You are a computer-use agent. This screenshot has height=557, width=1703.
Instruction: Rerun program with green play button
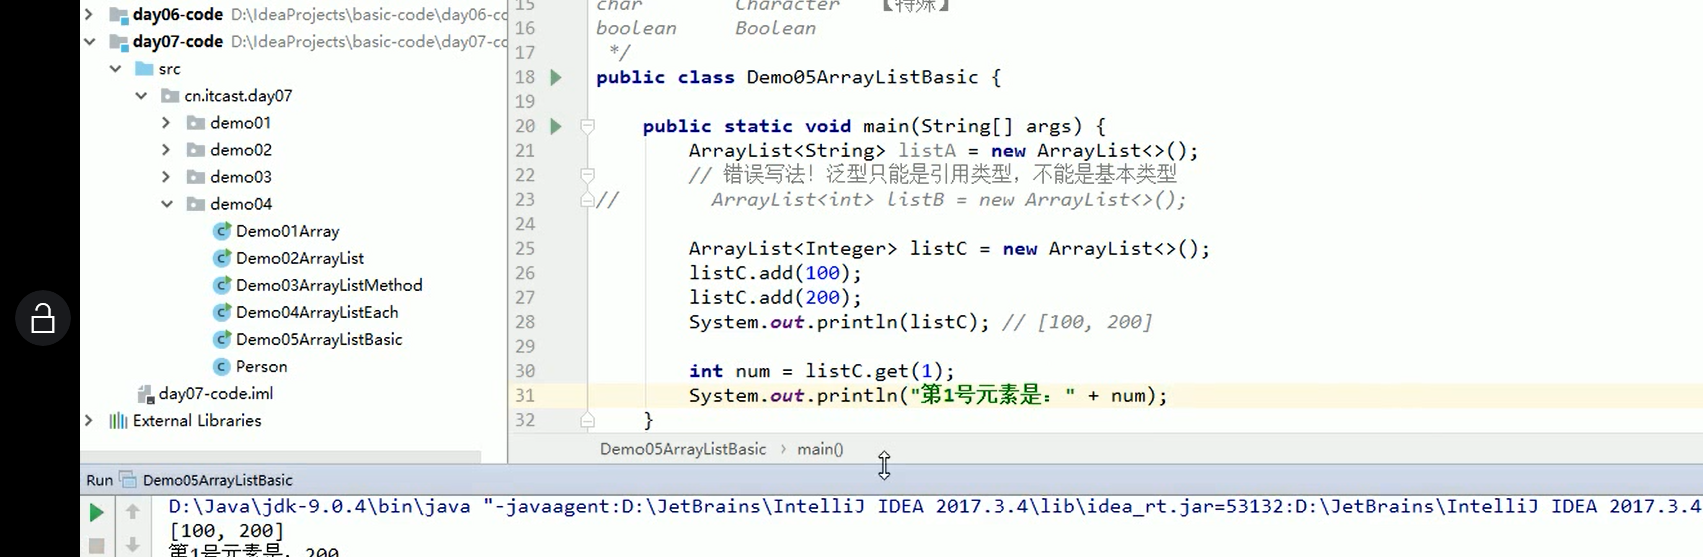96,512
